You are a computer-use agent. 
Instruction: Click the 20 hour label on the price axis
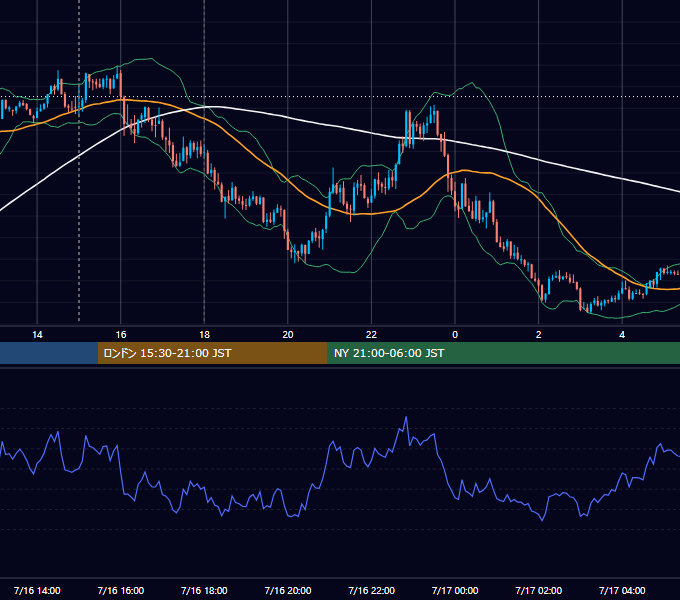click(x=288, y=335)
